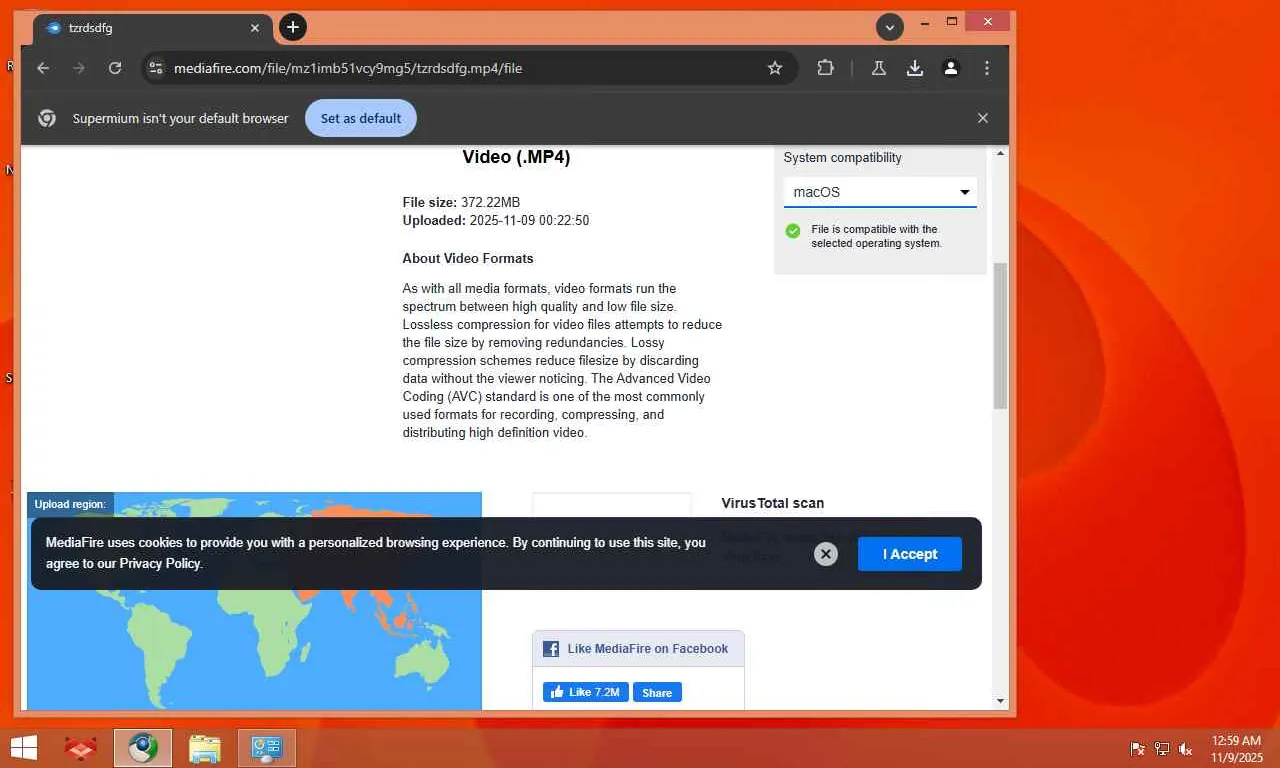Click the About Video Formats heading
Screen dimensions: 1280x768
(x=468, y=258)
